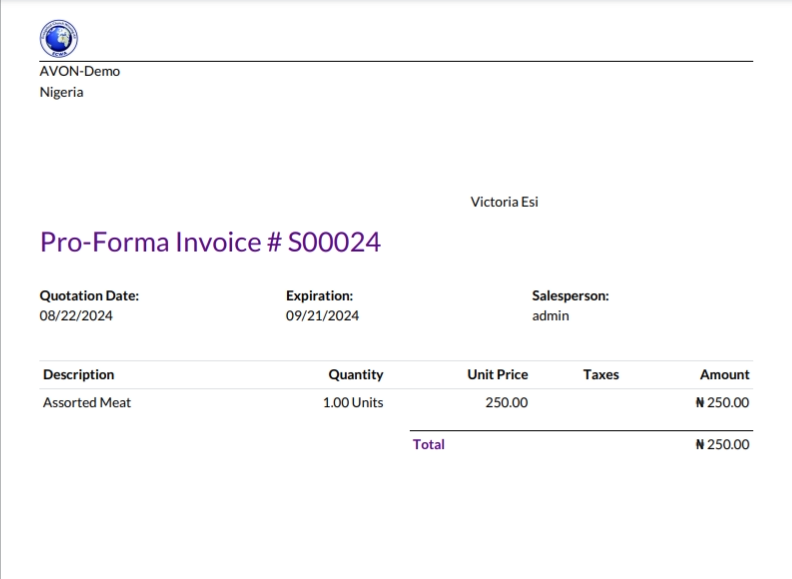Select the 250.00 unit price cell
Image resolution: width=792 pixels, height=579 pixels.
pos(507,403)
